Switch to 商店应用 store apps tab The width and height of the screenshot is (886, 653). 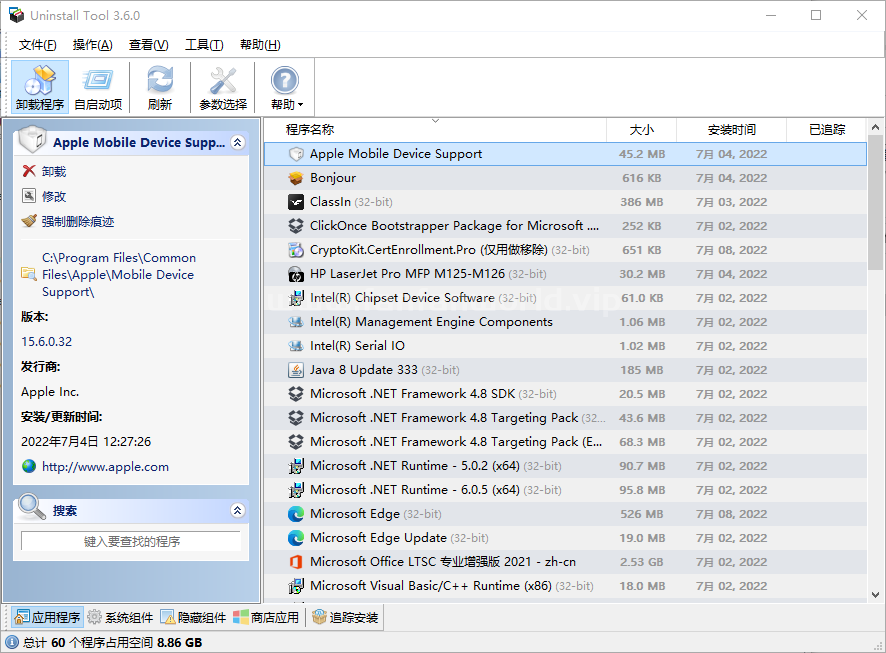pyautogui.click(x=266, y=617)
